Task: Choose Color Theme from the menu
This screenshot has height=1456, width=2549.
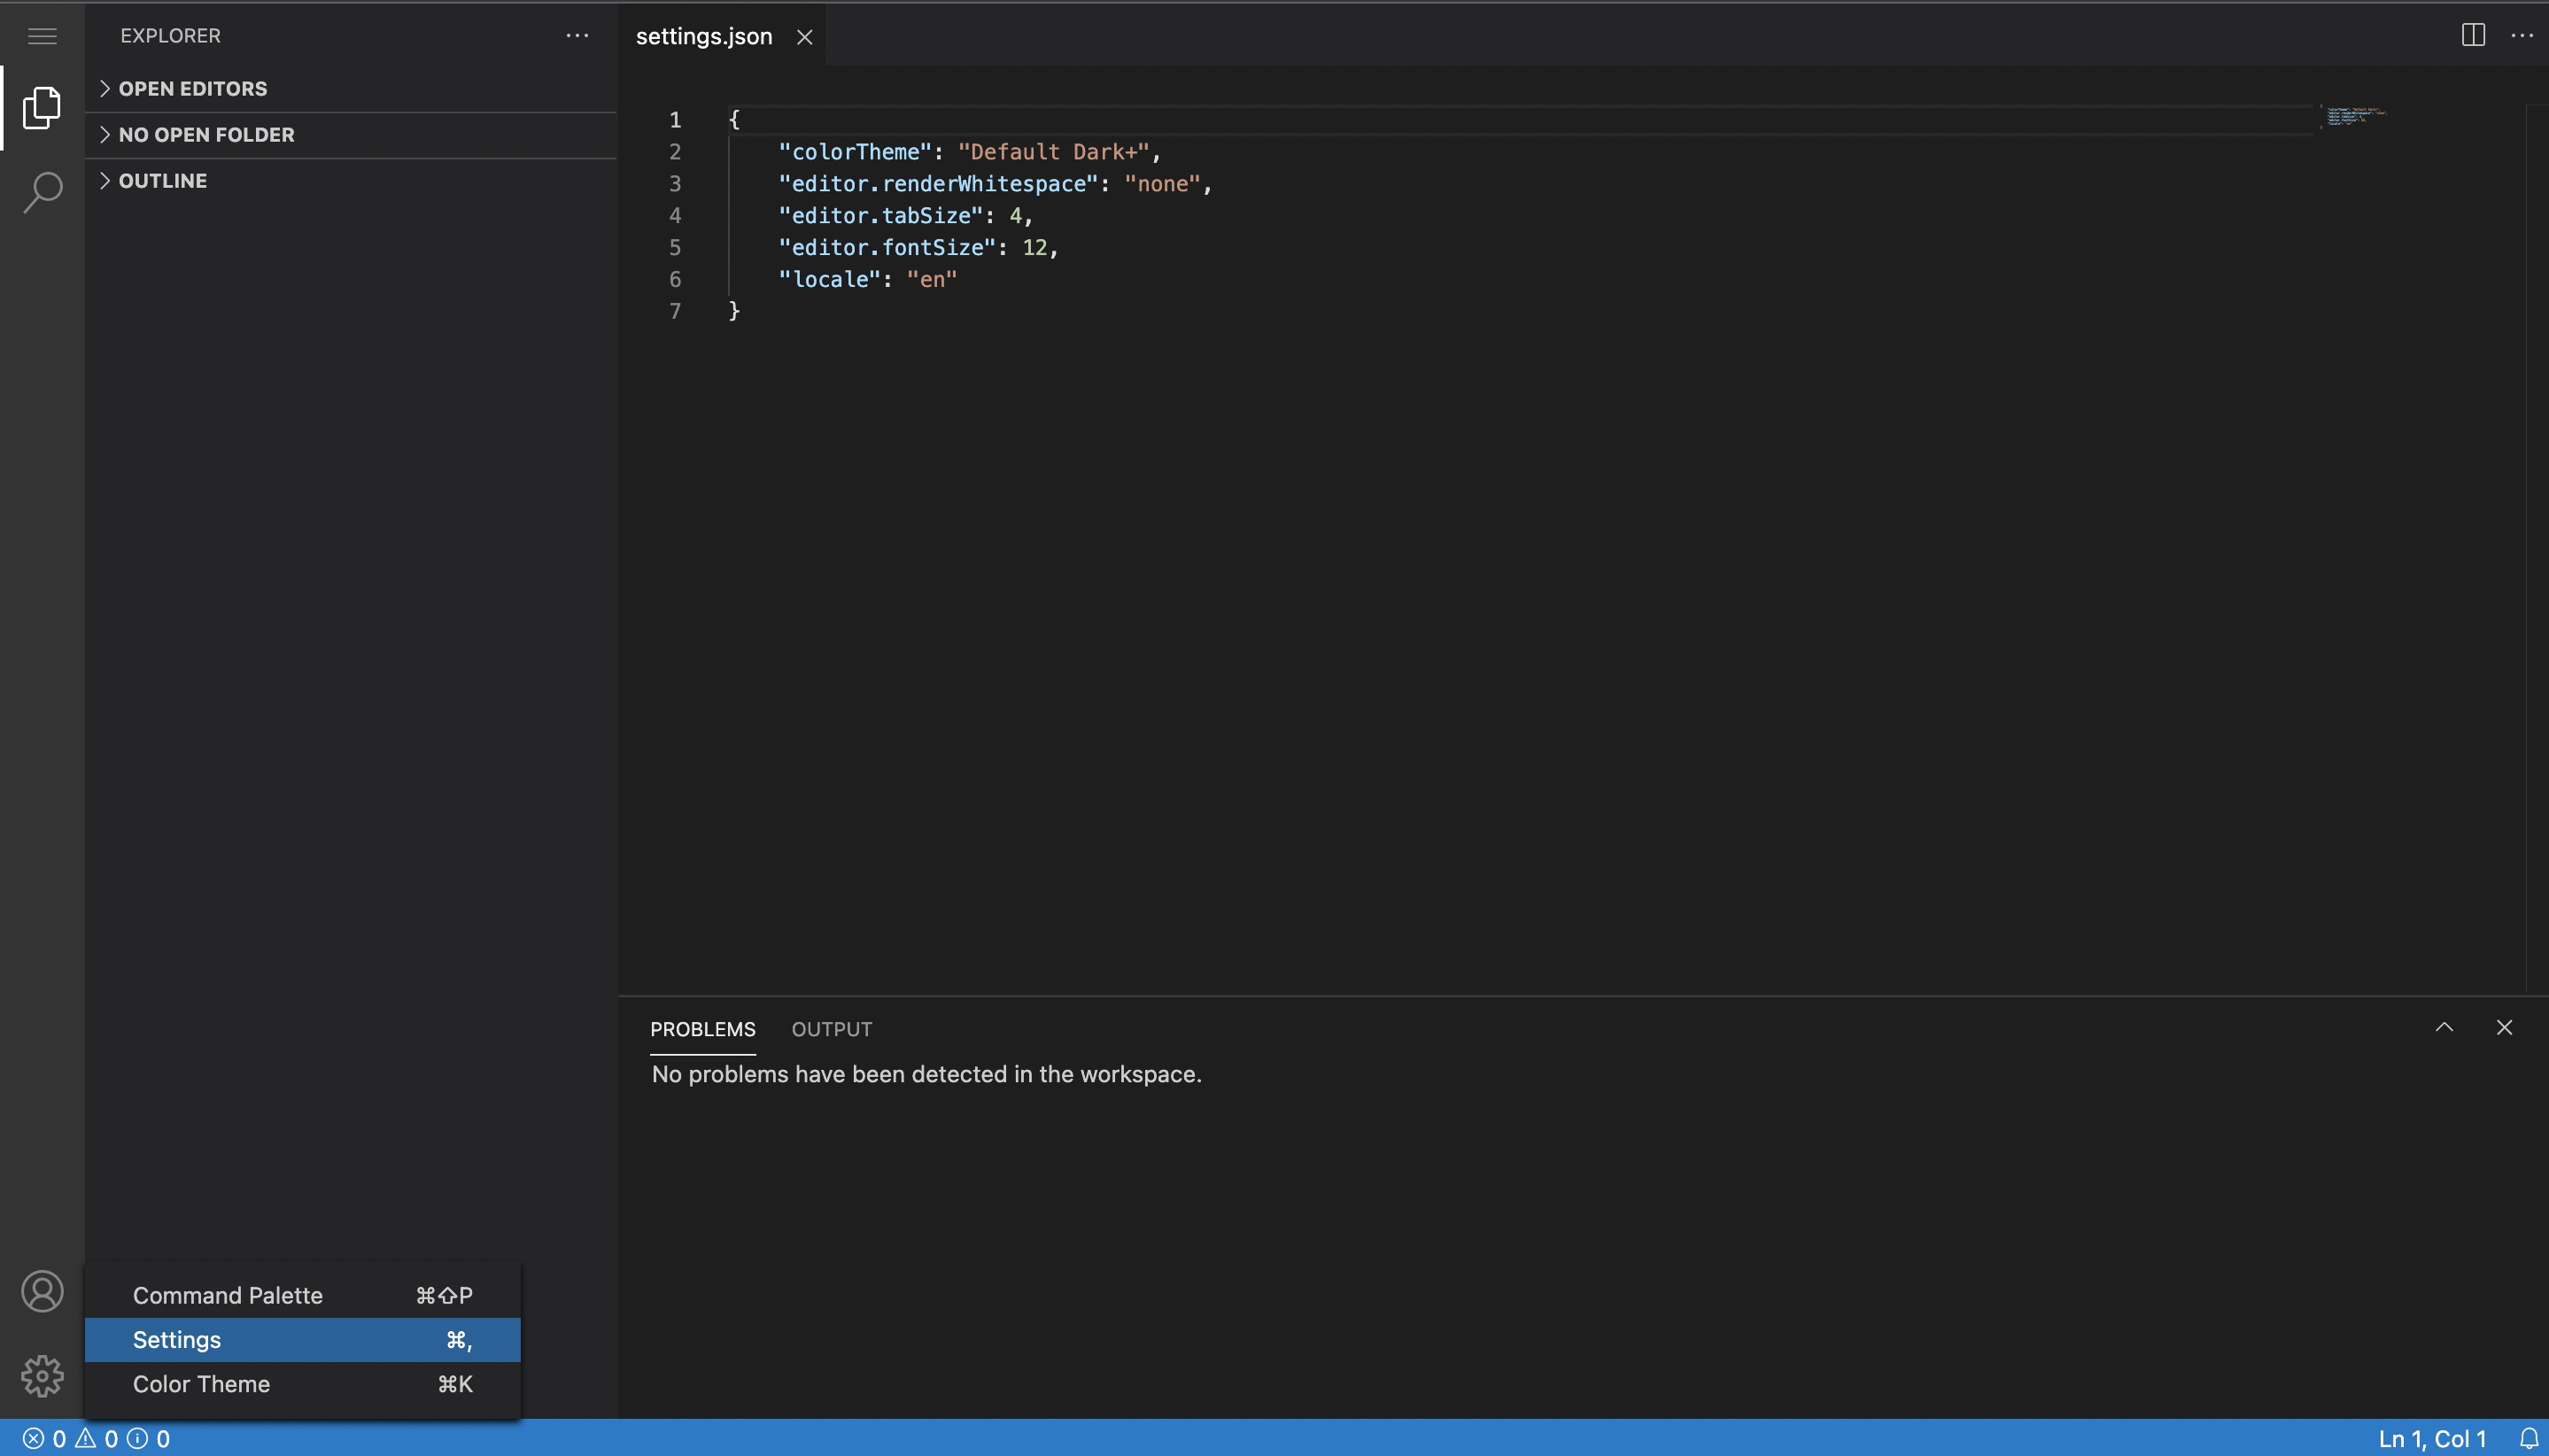Action: coord(303,1384)
